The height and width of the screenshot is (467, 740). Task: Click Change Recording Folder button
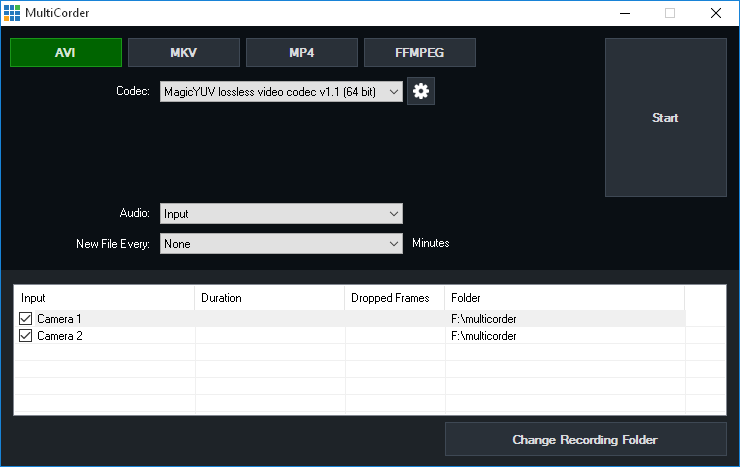(585, 439)
